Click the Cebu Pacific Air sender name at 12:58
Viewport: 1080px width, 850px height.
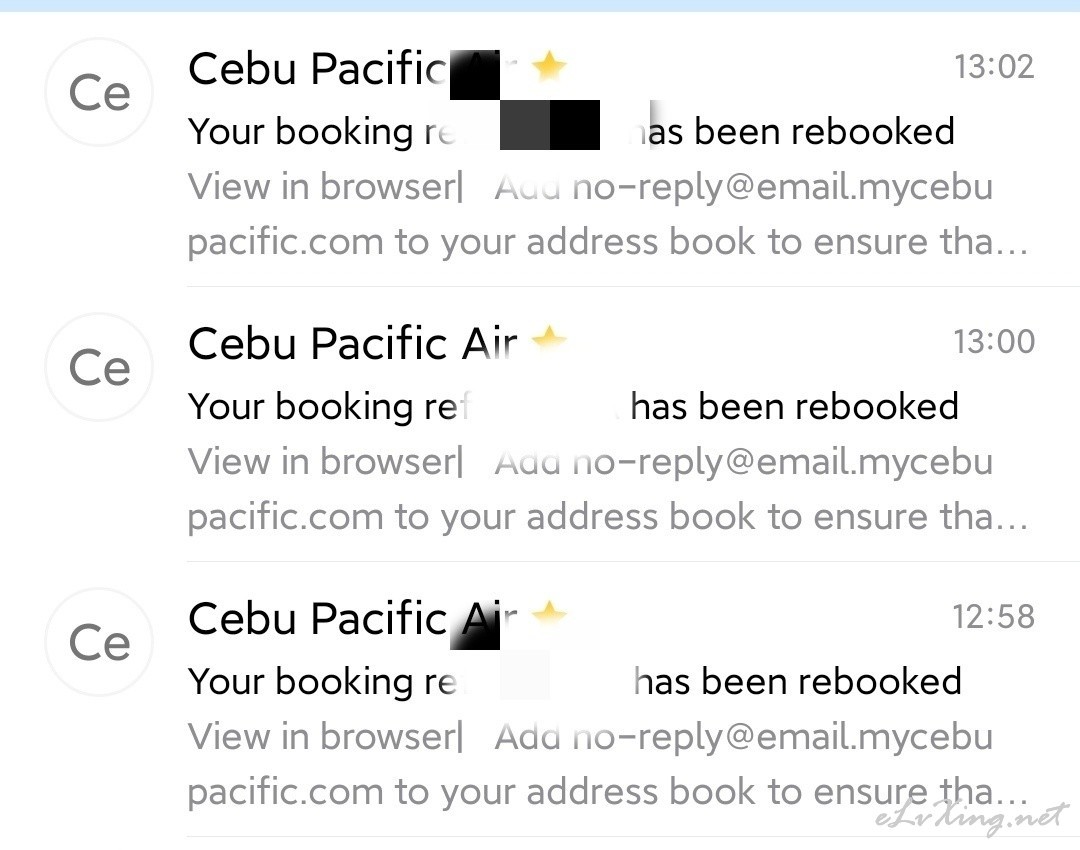(352, 618)
